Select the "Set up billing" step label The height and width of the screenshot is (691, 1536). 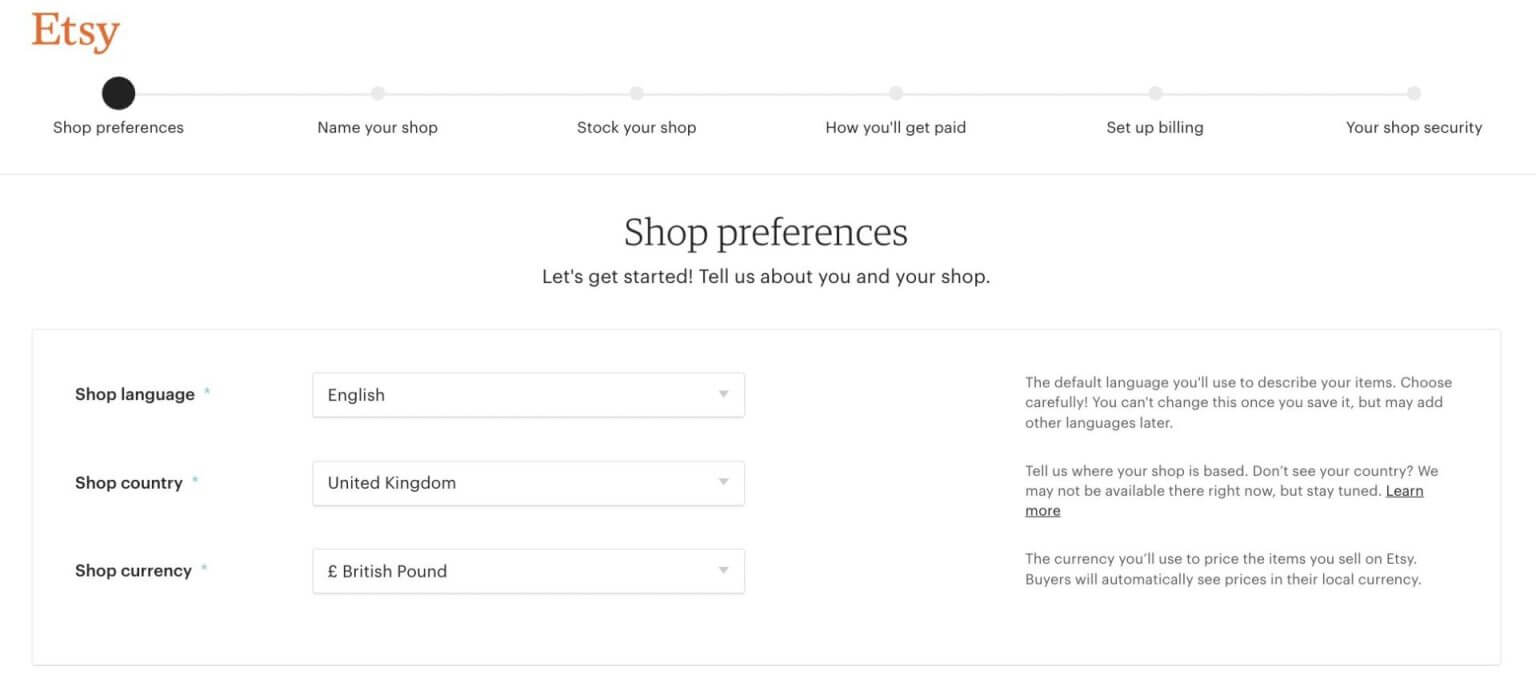click(1155, 127)
